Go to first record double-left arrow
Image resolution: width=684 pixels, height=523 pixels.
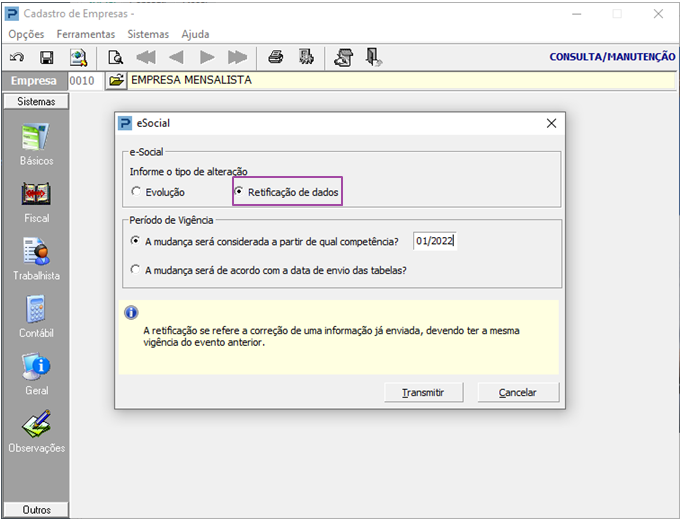(x=146, y=57)
